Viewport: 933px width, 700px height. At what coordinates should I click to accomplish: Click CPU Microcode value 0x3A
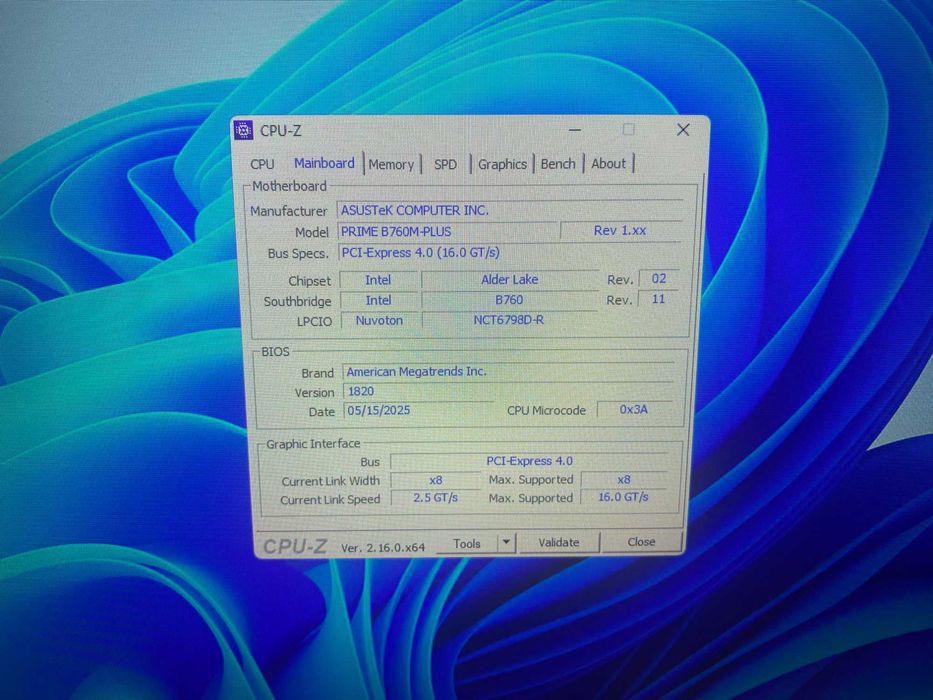click(x=634, y=410)
